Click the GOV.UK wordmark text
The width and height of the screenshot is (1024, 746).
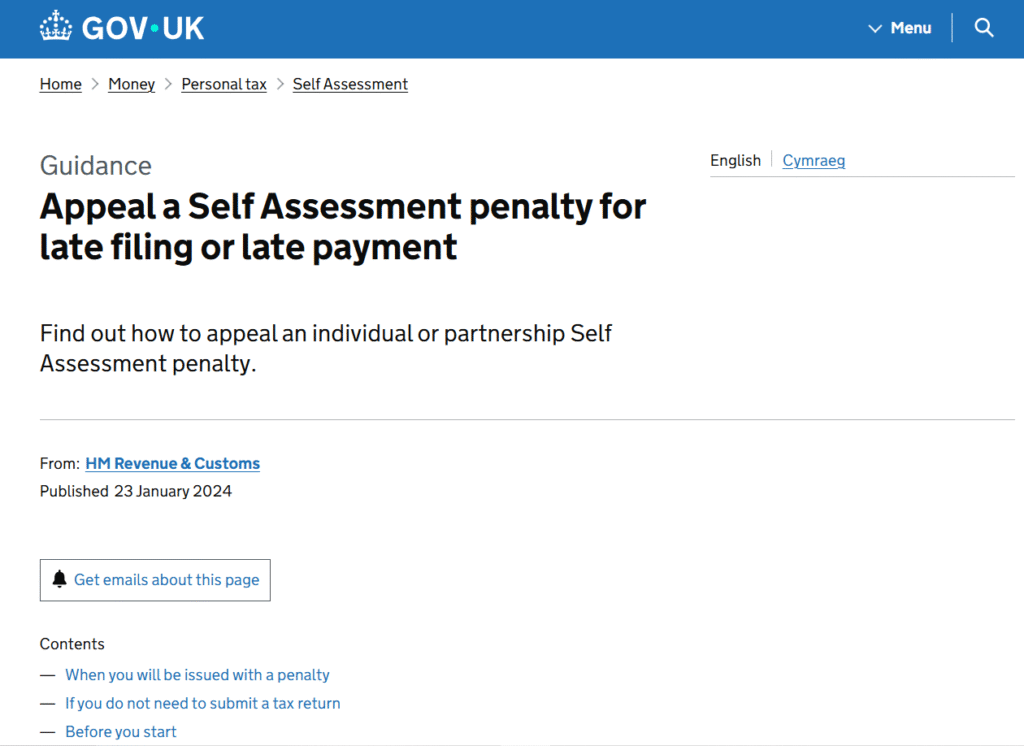click(x=143, y=28)
